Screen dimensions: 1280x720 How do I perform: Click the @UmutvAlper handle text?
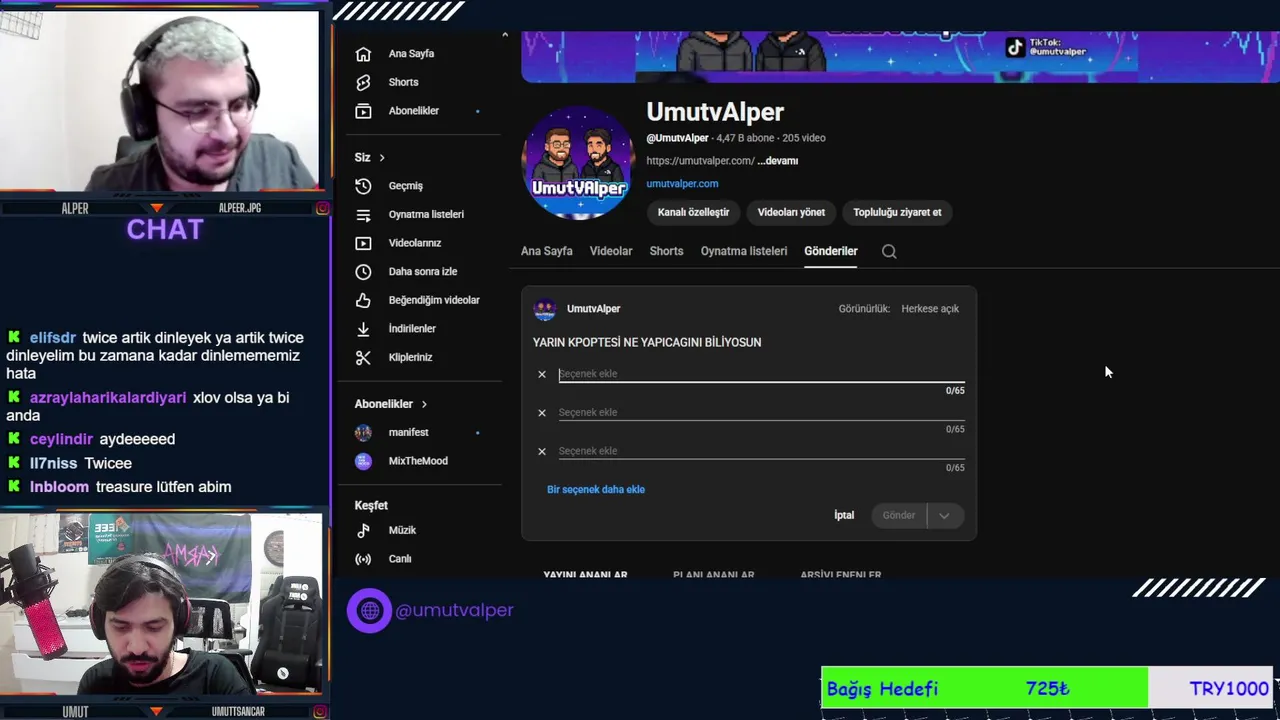(x=677, y=138)
